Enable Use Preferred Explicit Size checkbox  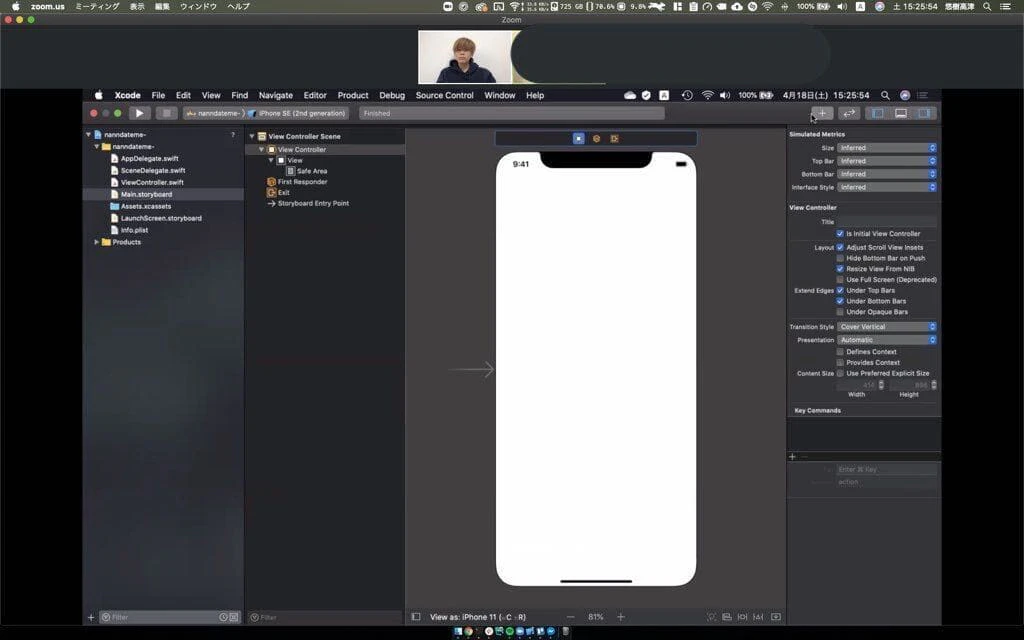pyautogui.click(x=840, y=374)
